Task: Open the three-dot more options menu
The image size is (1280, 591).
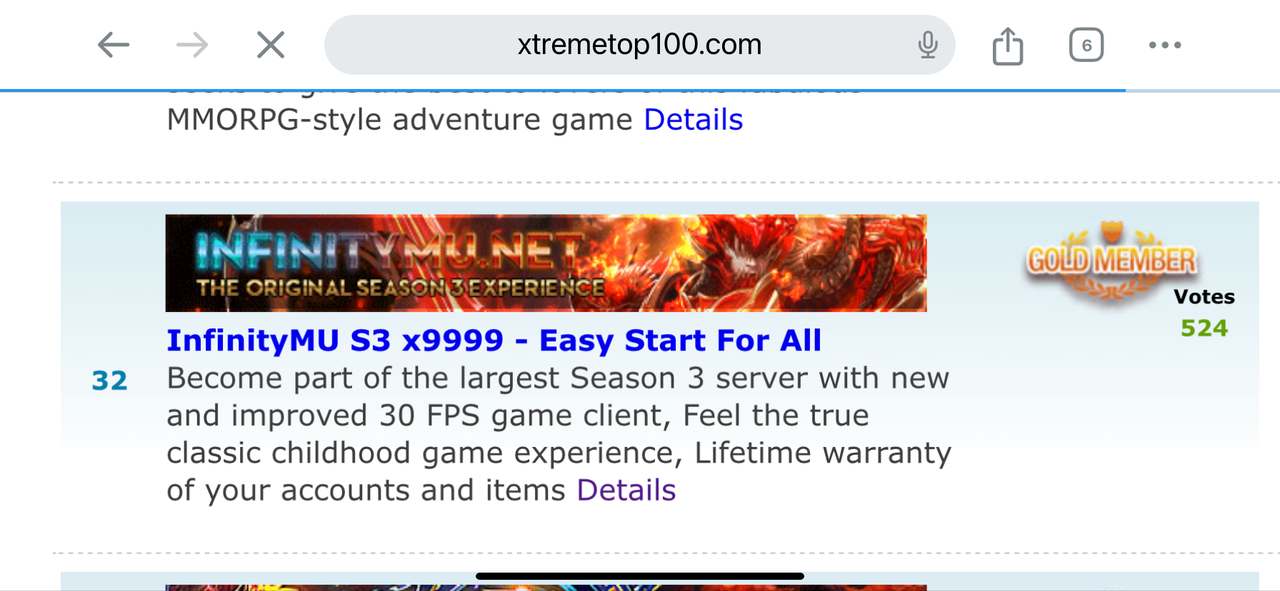Action: click(x=1165, y=45)
